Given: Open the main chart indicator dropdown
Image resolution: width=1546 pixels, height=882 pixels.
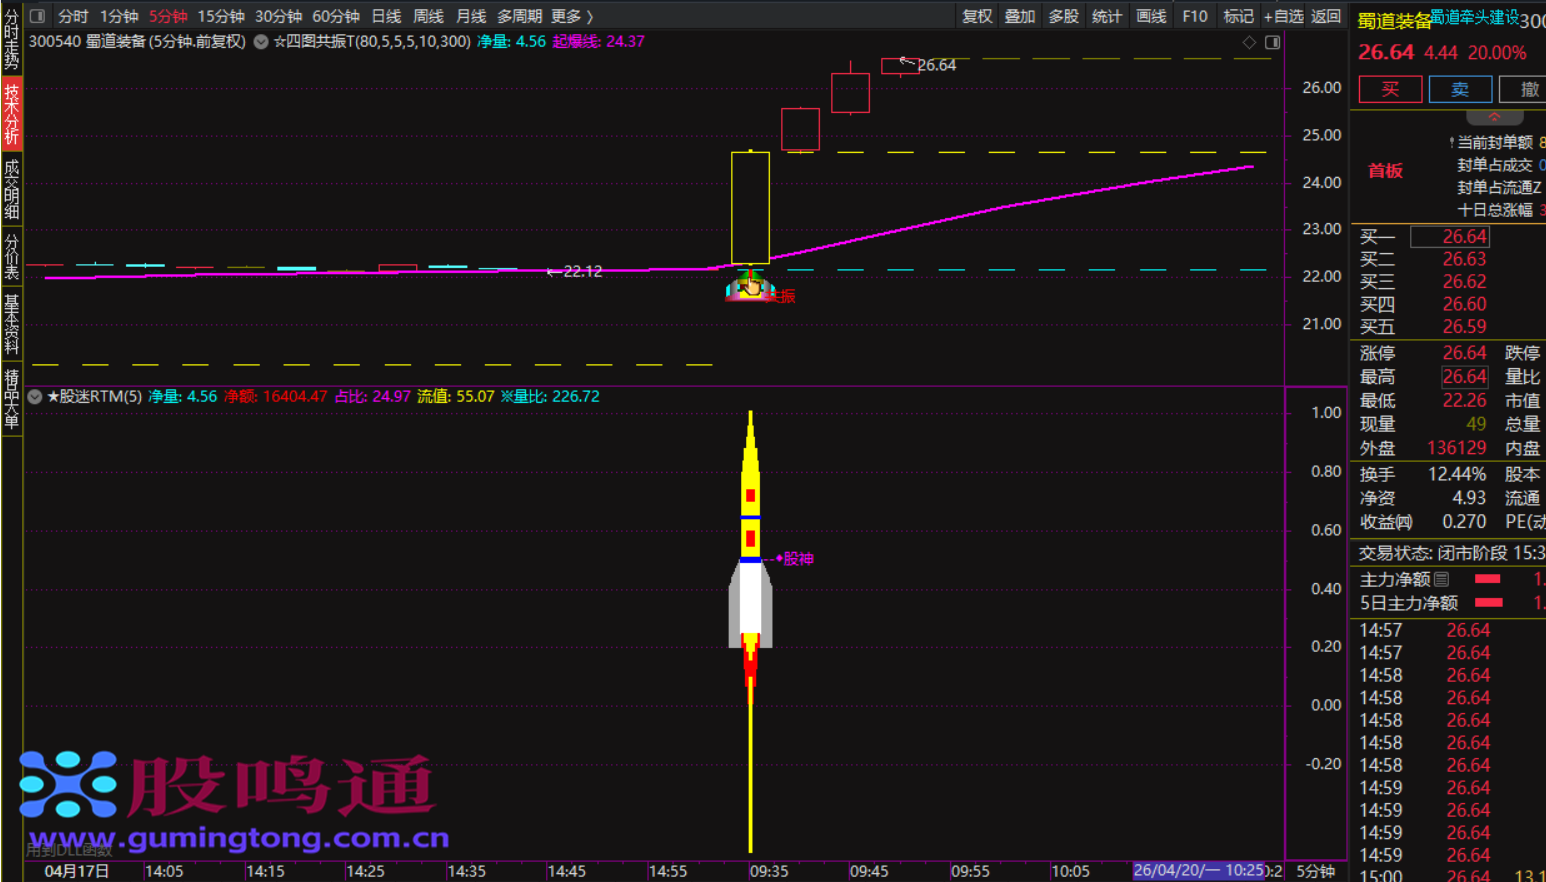Looking at the screenshot, I should (261, 42).
